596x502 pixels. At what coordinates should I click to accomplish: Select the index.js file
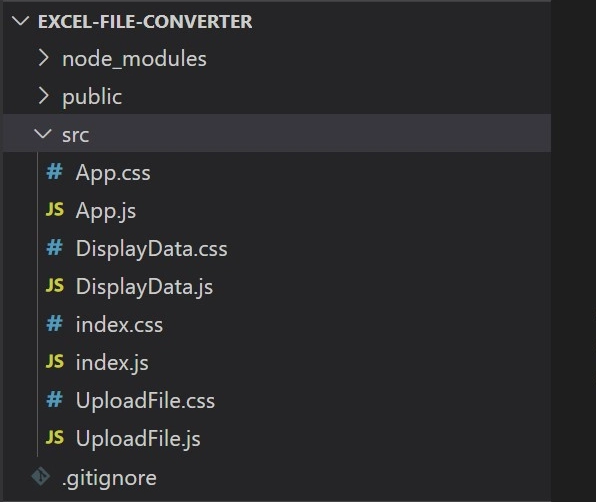pyautogui.click(x=112, y=362)
